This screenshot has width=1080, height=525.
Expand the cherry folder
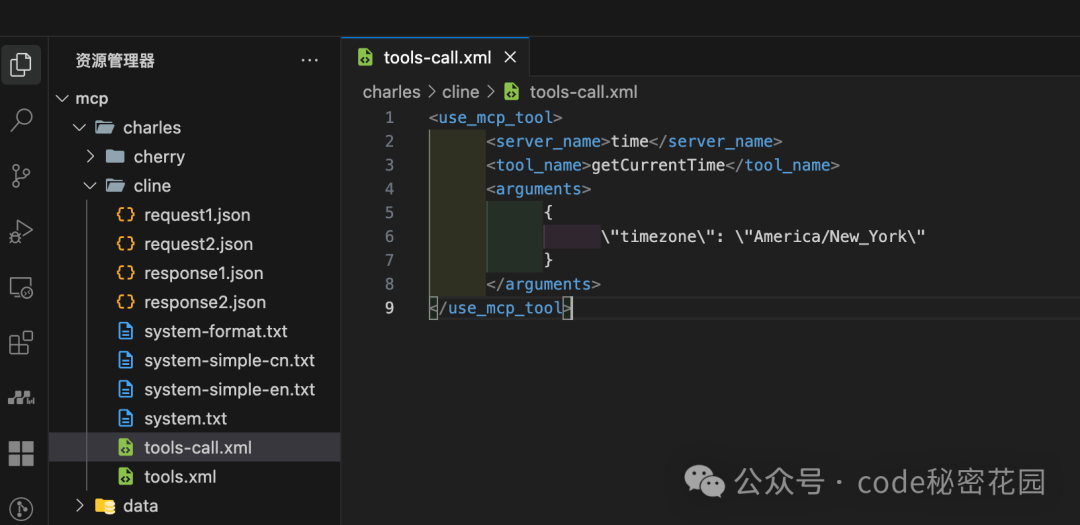[90, 156]
